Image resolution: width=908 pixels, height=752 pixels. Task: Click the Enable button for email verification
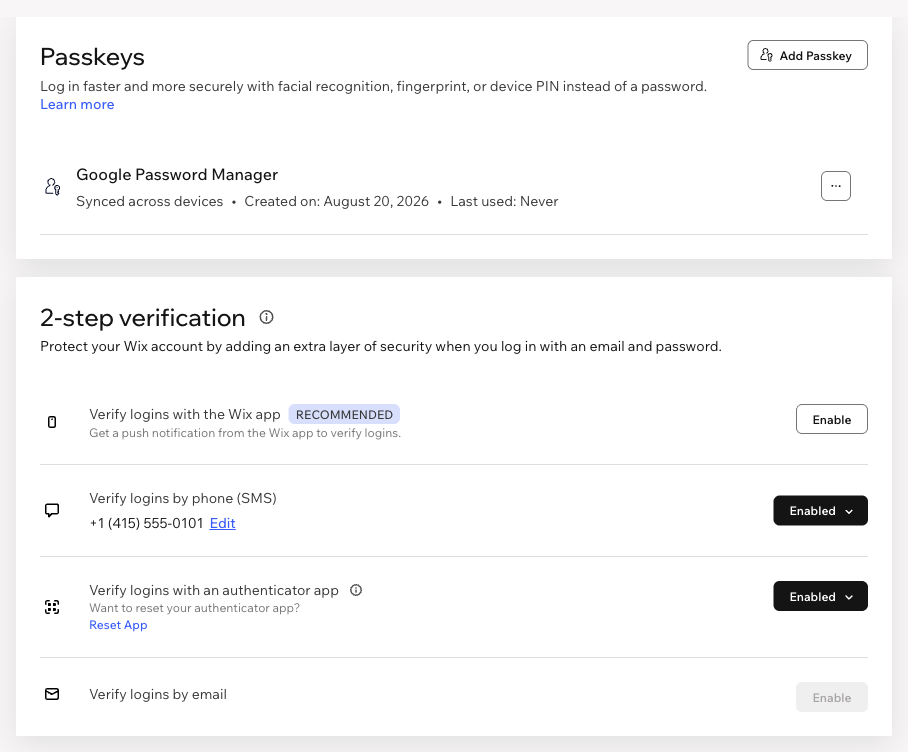pos(832,698)
